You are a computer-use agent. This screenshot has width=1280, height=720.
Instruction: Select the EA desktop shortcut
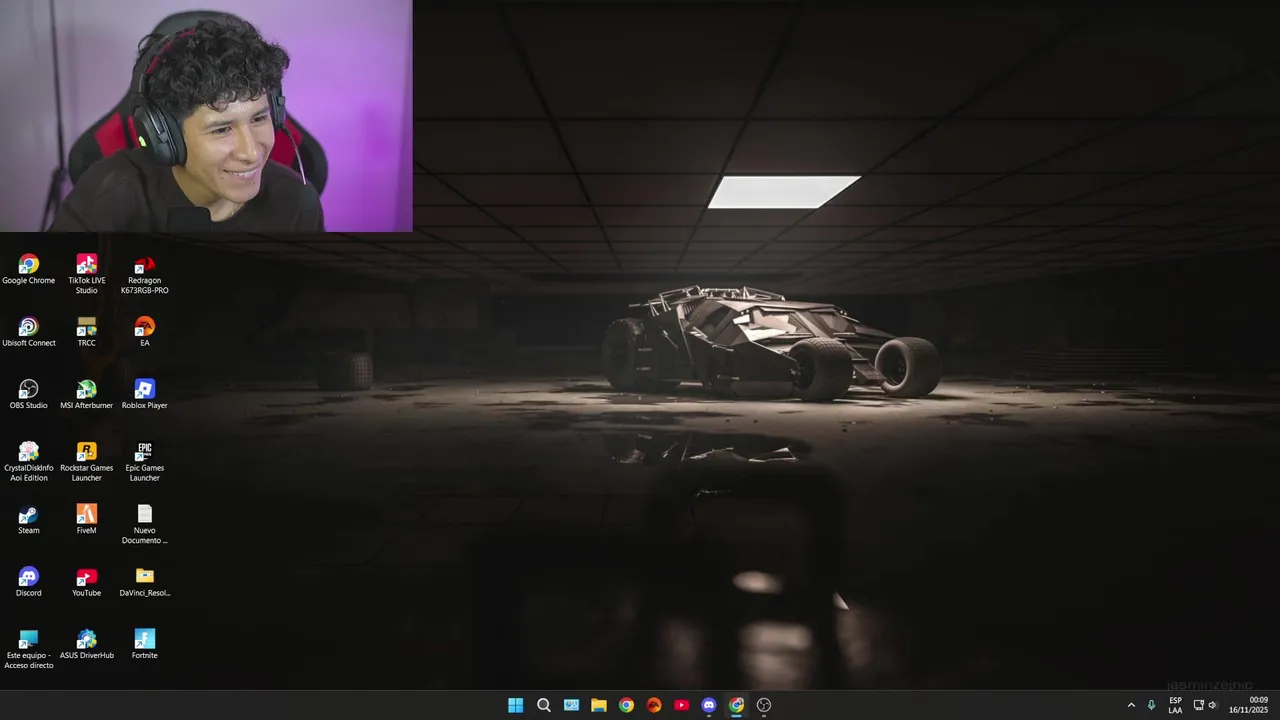pos(145,332)
